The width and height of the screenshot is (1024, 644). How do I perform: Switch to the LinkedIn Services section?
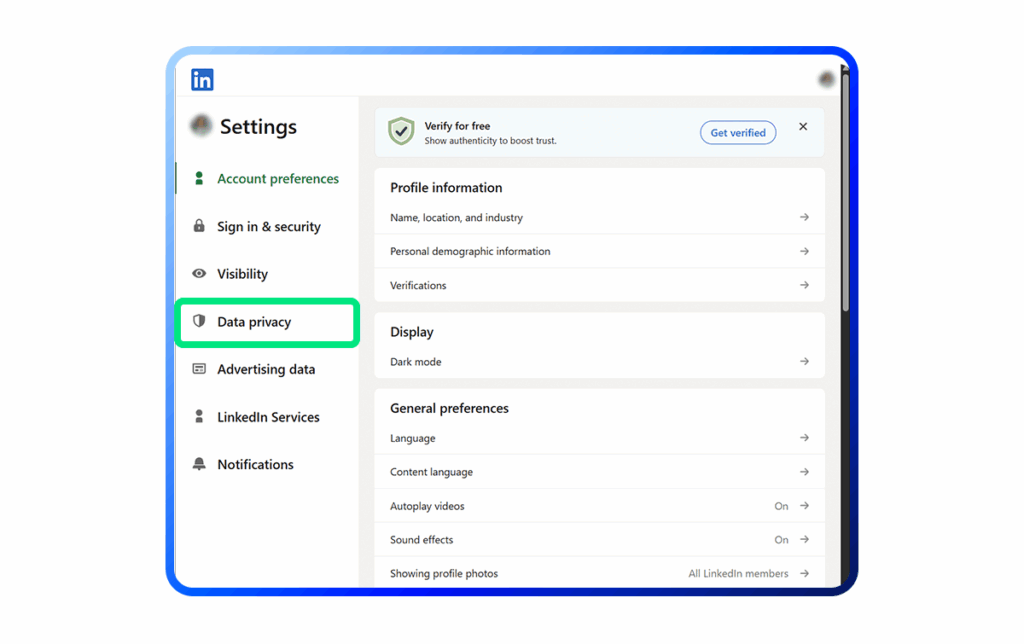[268, 416]
